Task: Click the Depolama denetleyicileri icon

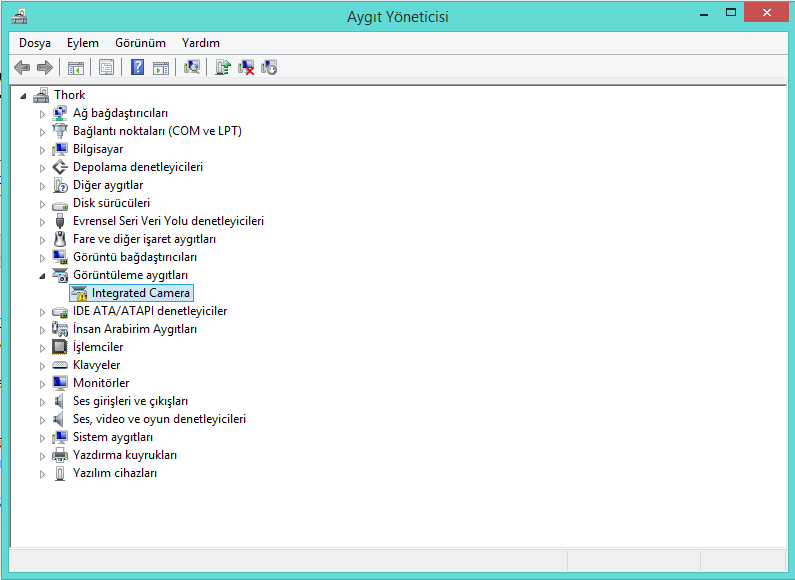Action: tap(60, 167)
